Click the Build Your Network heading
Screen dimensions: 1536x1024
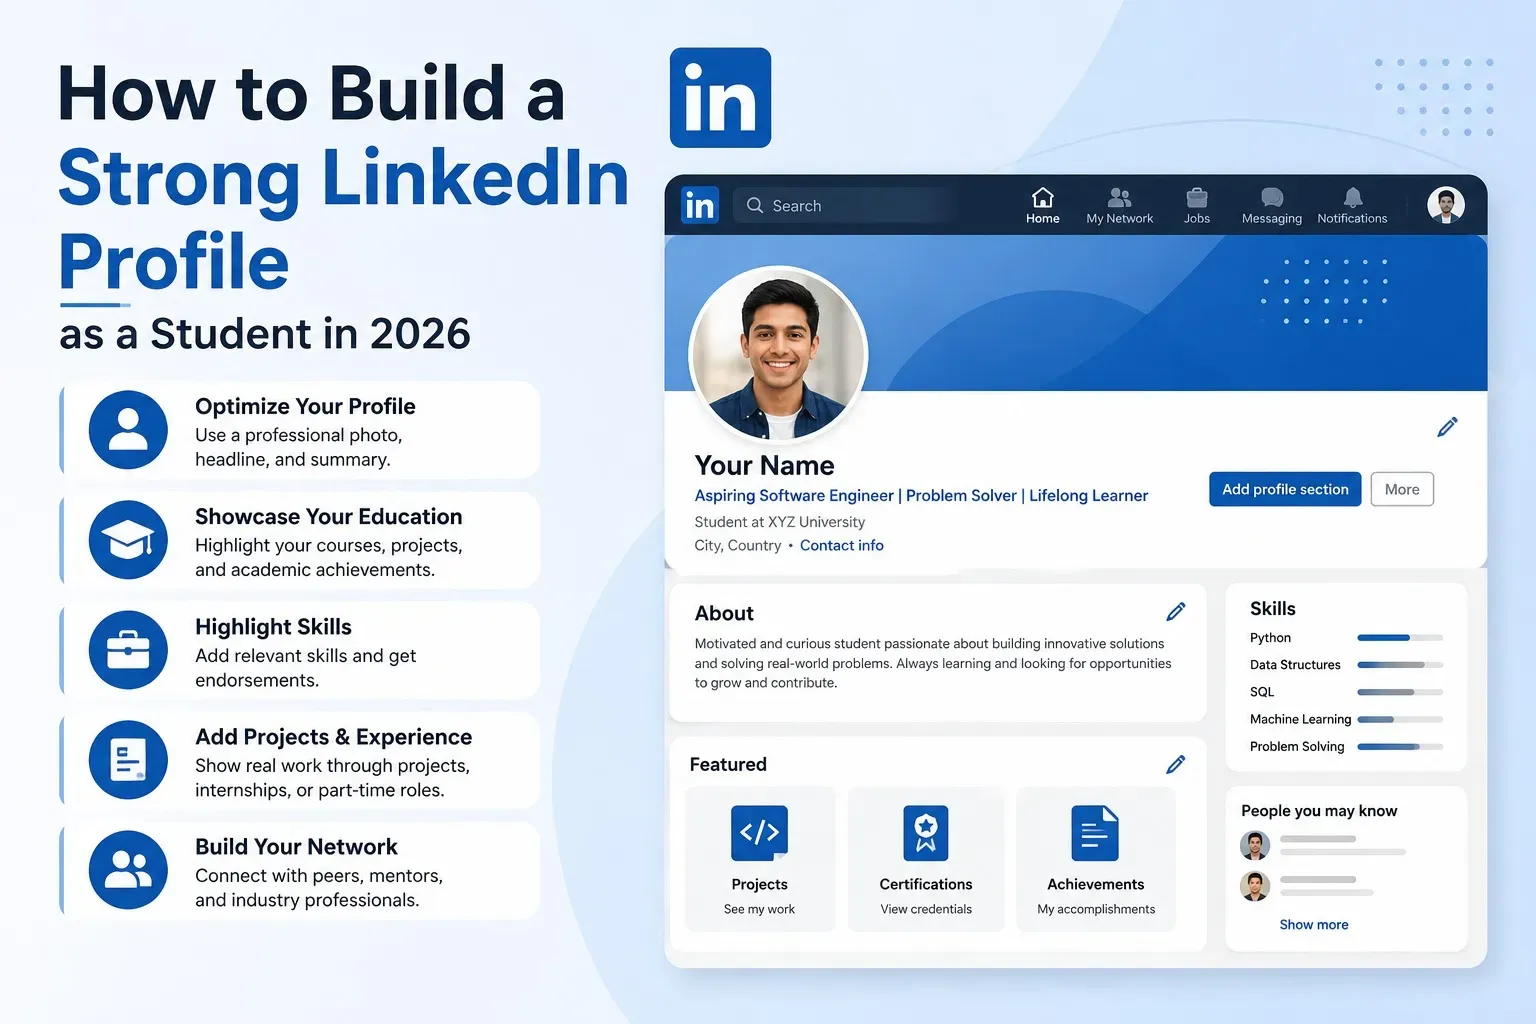click(296, 847)
